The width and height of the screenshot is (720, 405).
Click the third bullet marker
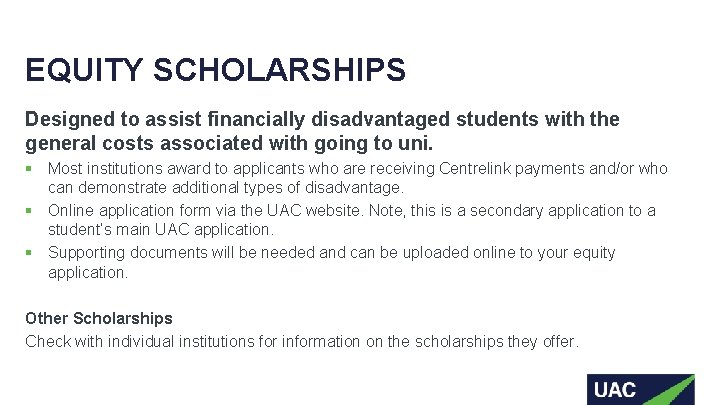pyautogui.click(x=30, y=253)
